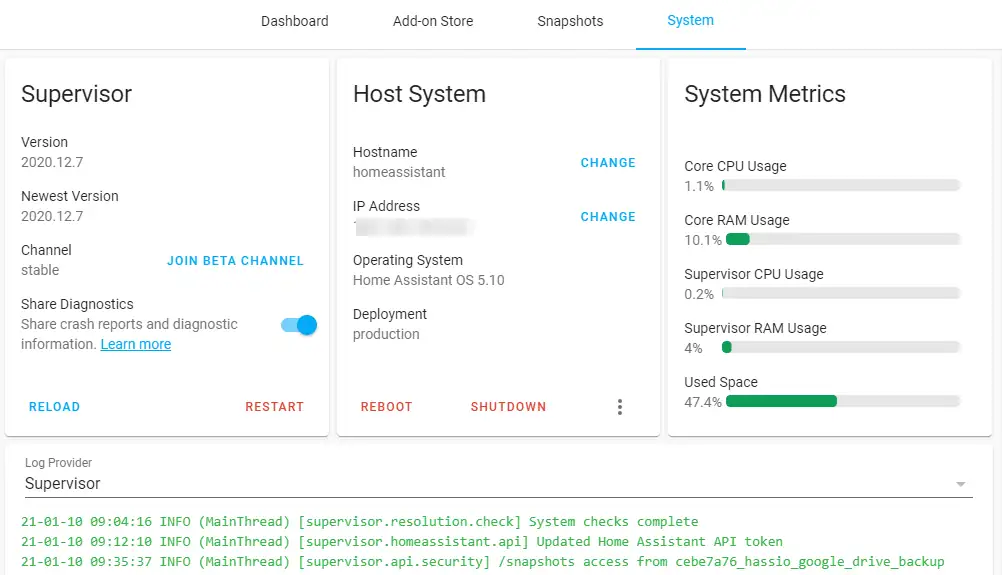
Task: Switch to the Dashboard tab
Action: pyautogui.click(x=294, y=21)
